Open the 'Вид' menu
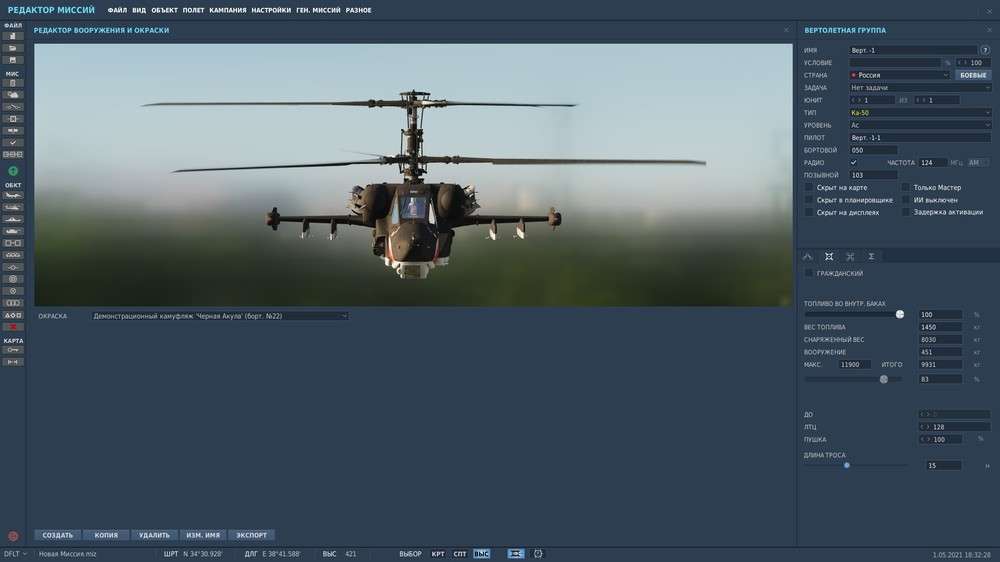1000x562 pixels. (x=139, y=10)
